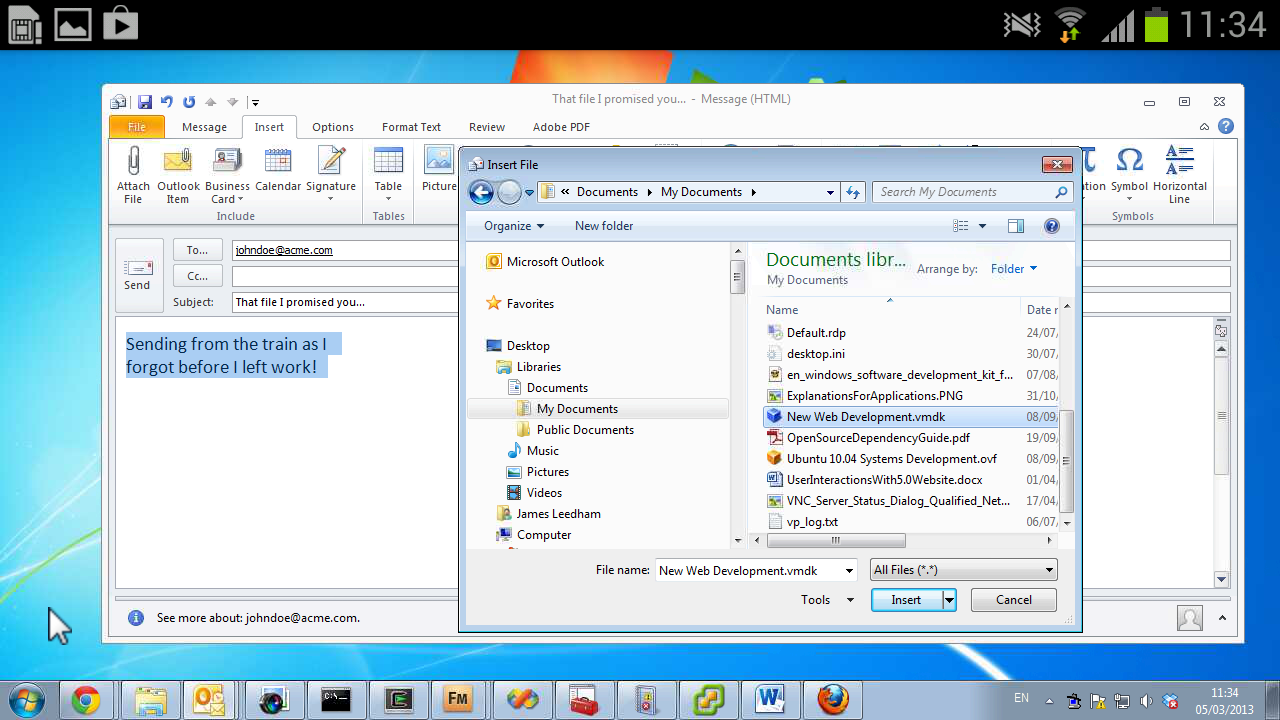This screenshot has width=1280, height=720.
Task: Click the New folder button
Action: (604, 226)
